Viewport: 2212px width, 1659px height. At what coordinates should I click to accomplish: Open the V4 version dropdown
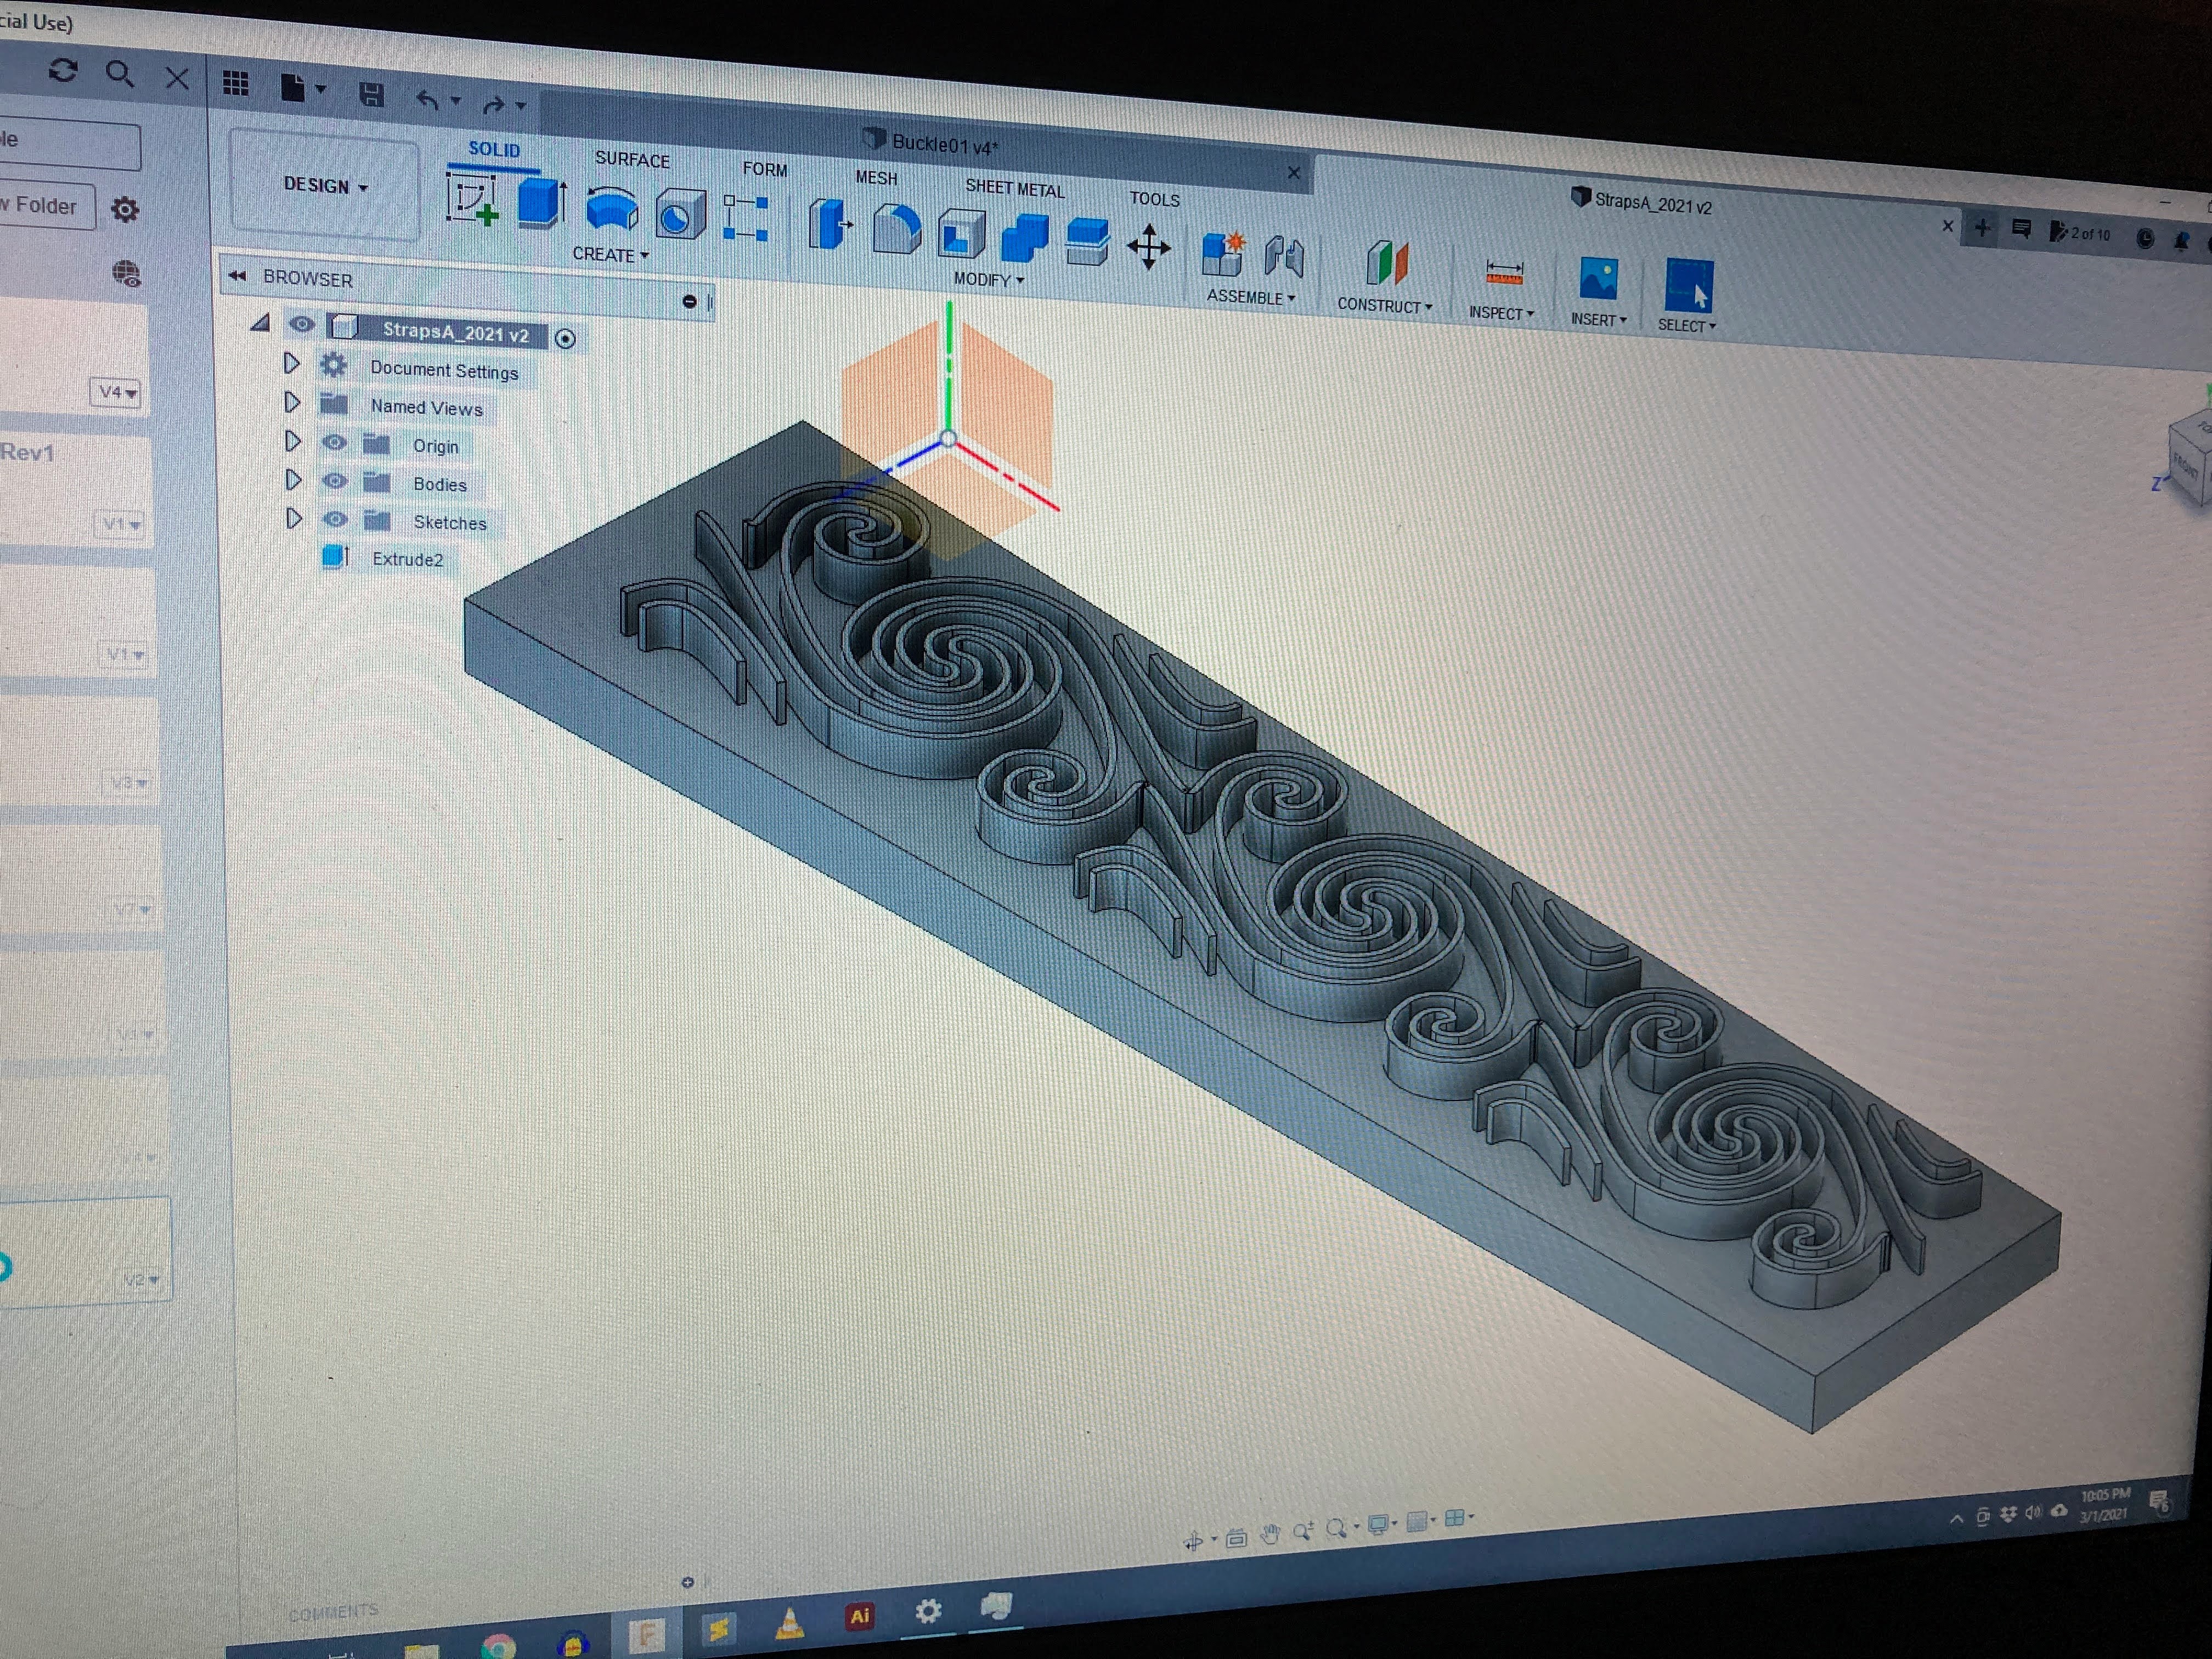tap(117, 392)
